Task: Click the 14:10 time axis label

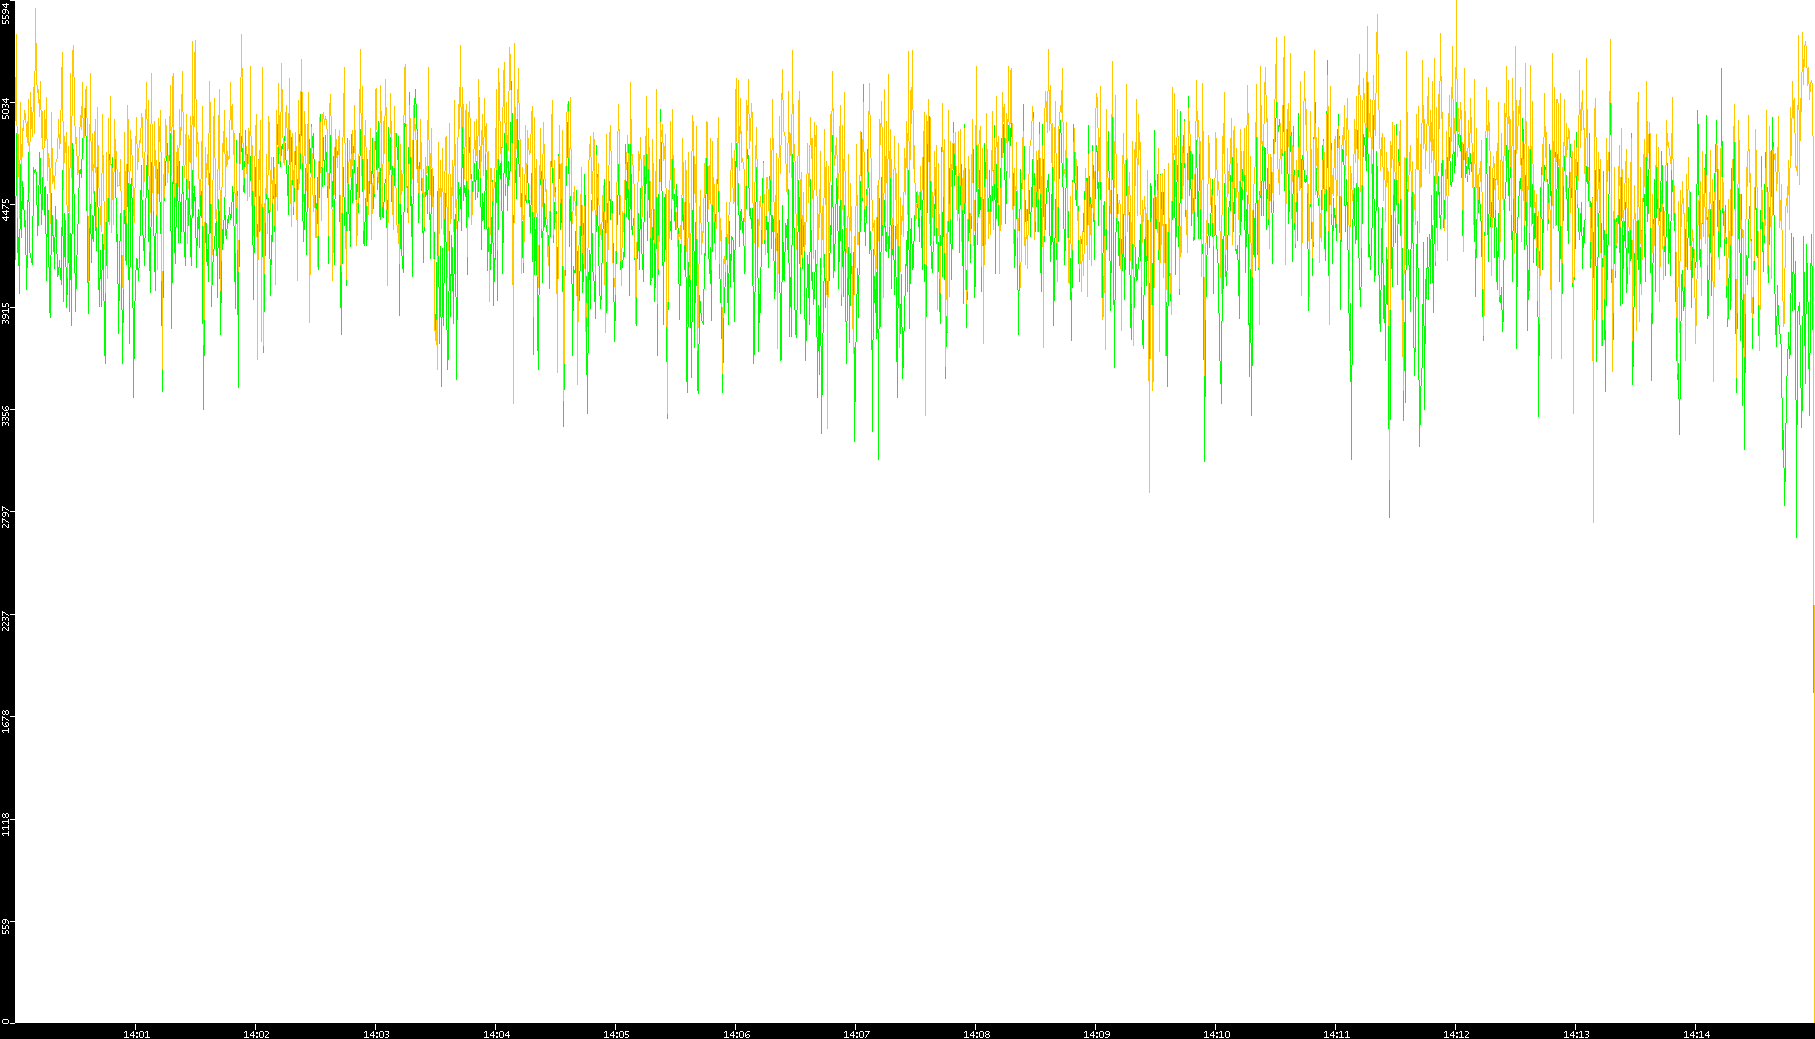Action: point(1216,1034)
